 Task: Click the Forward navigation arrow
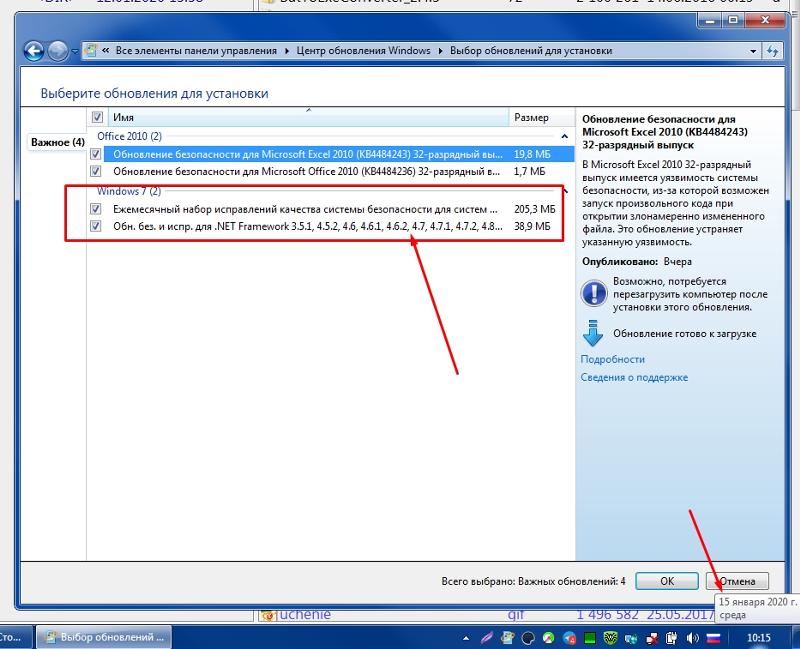tap(57, 51)
